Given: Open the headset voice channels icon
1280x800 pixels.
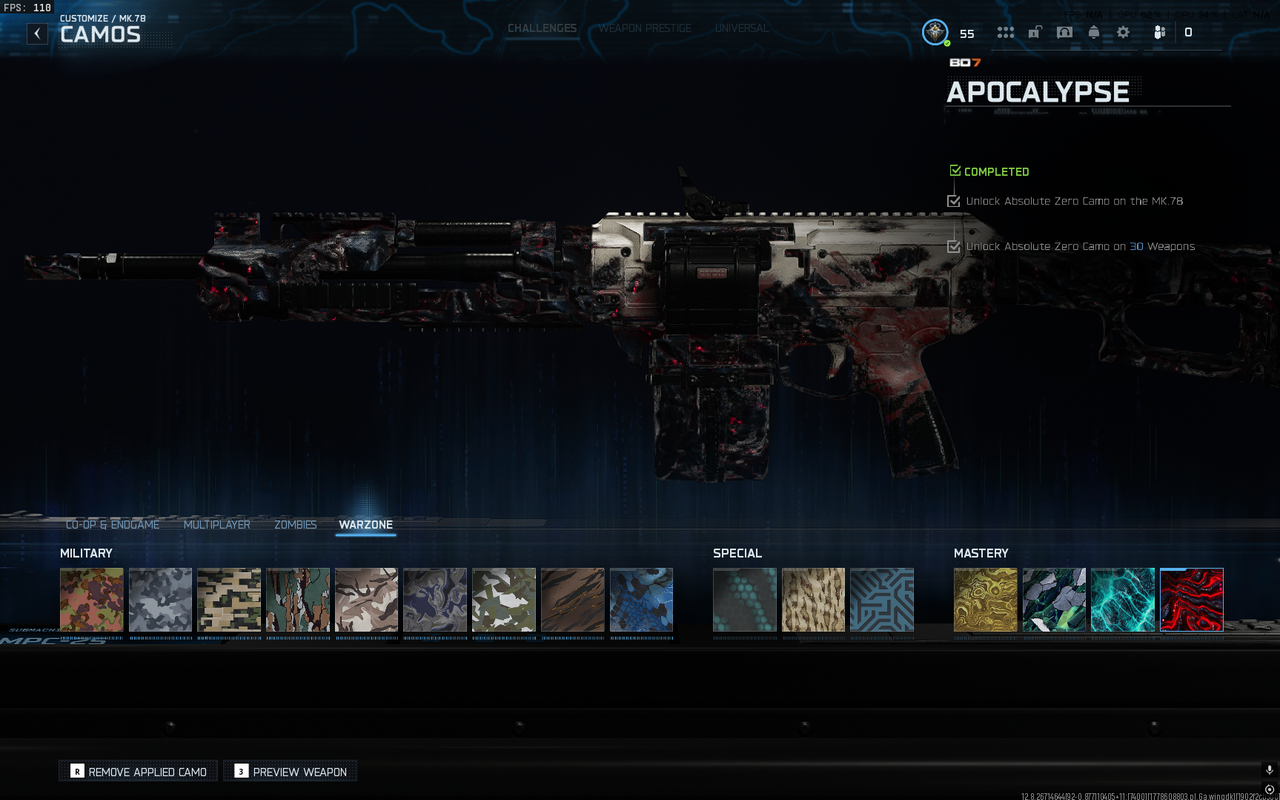Looking at the screenshot, I should (1064, 32).
